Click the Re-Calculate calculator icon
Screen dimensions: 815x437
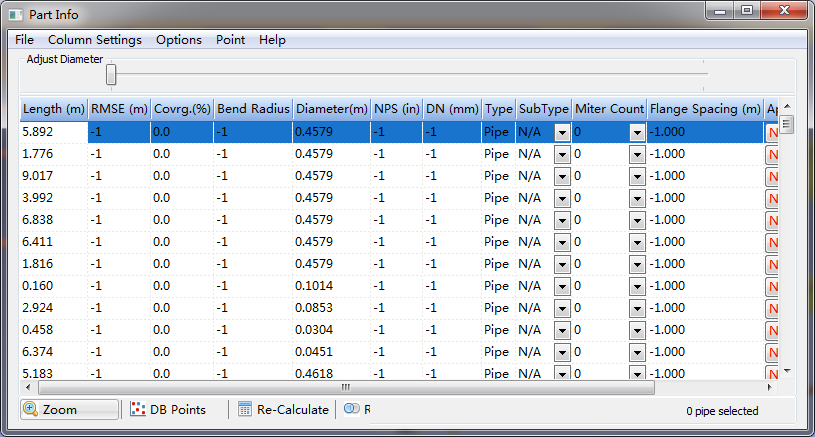(245, 409)
